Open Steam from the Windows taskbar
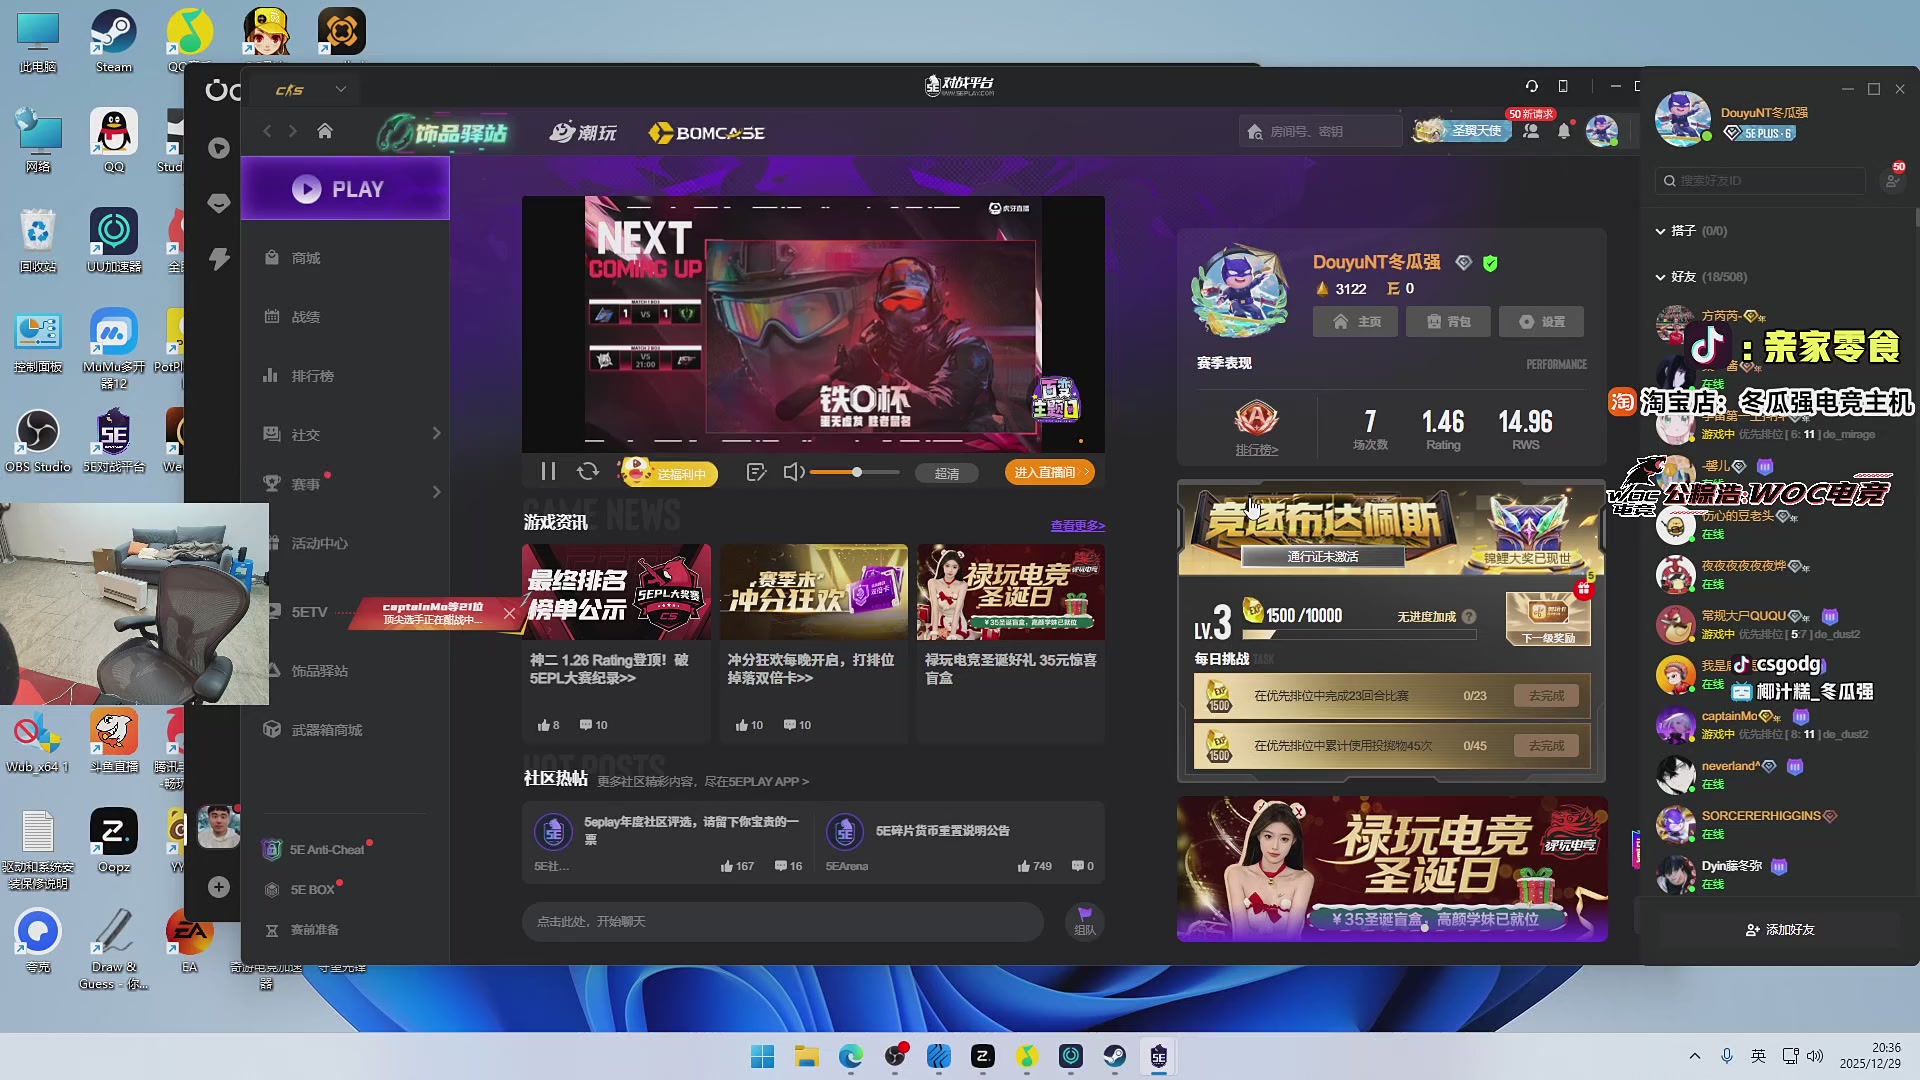 (1114, 1056)
